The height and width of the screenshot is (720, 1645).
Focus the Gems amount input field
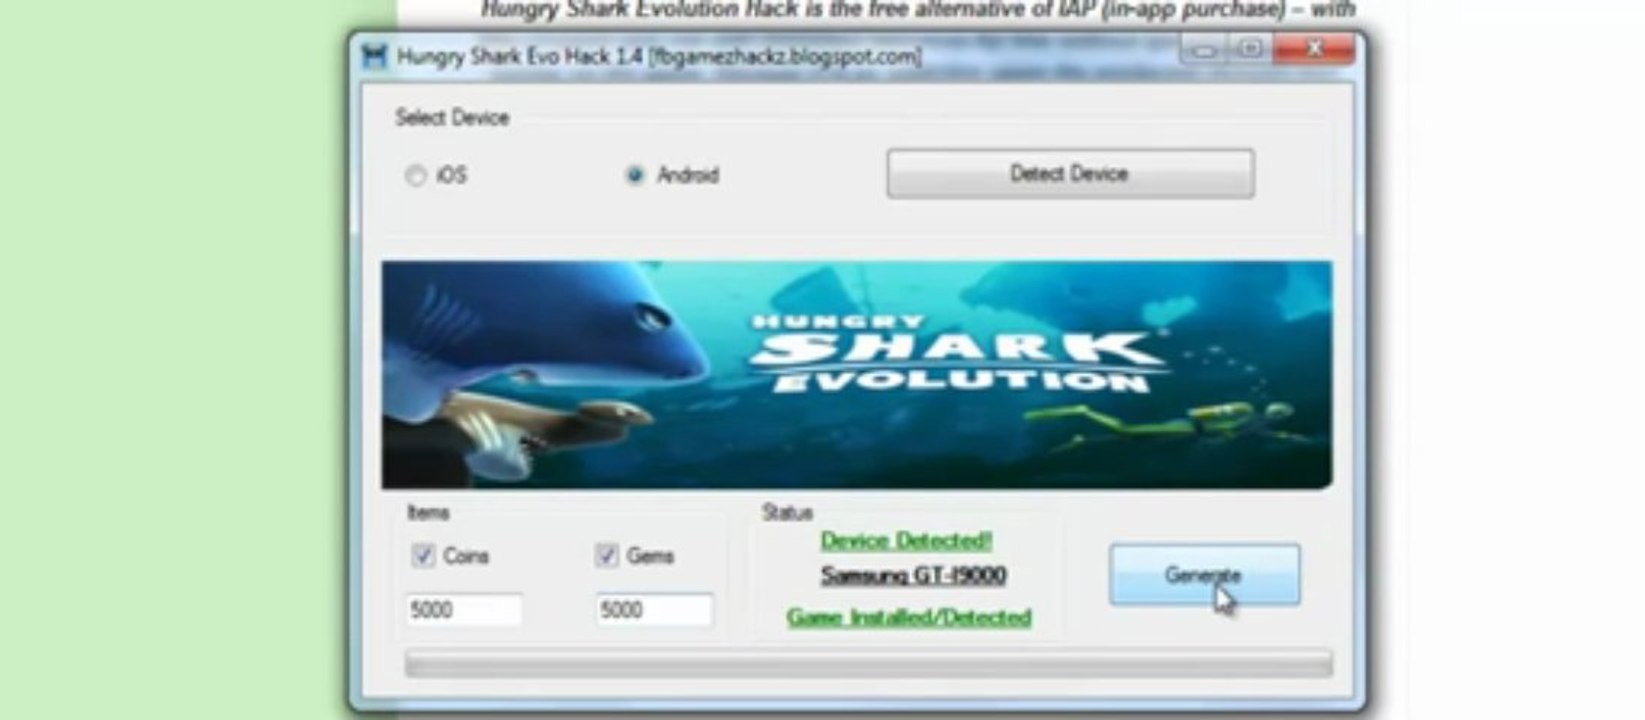click(x=655, y=610)
